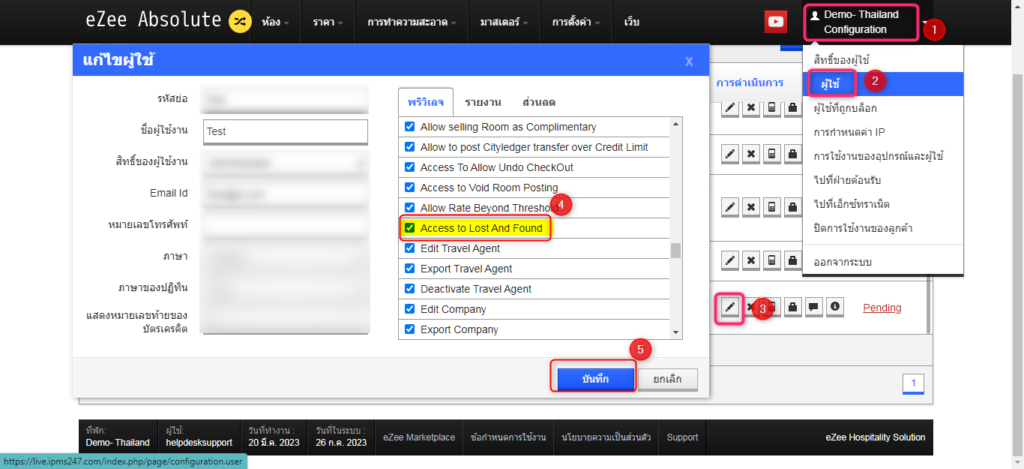1024x469 pixels.
Task: Click the pencil icon in the fourth user row
Action: (731, 261)
